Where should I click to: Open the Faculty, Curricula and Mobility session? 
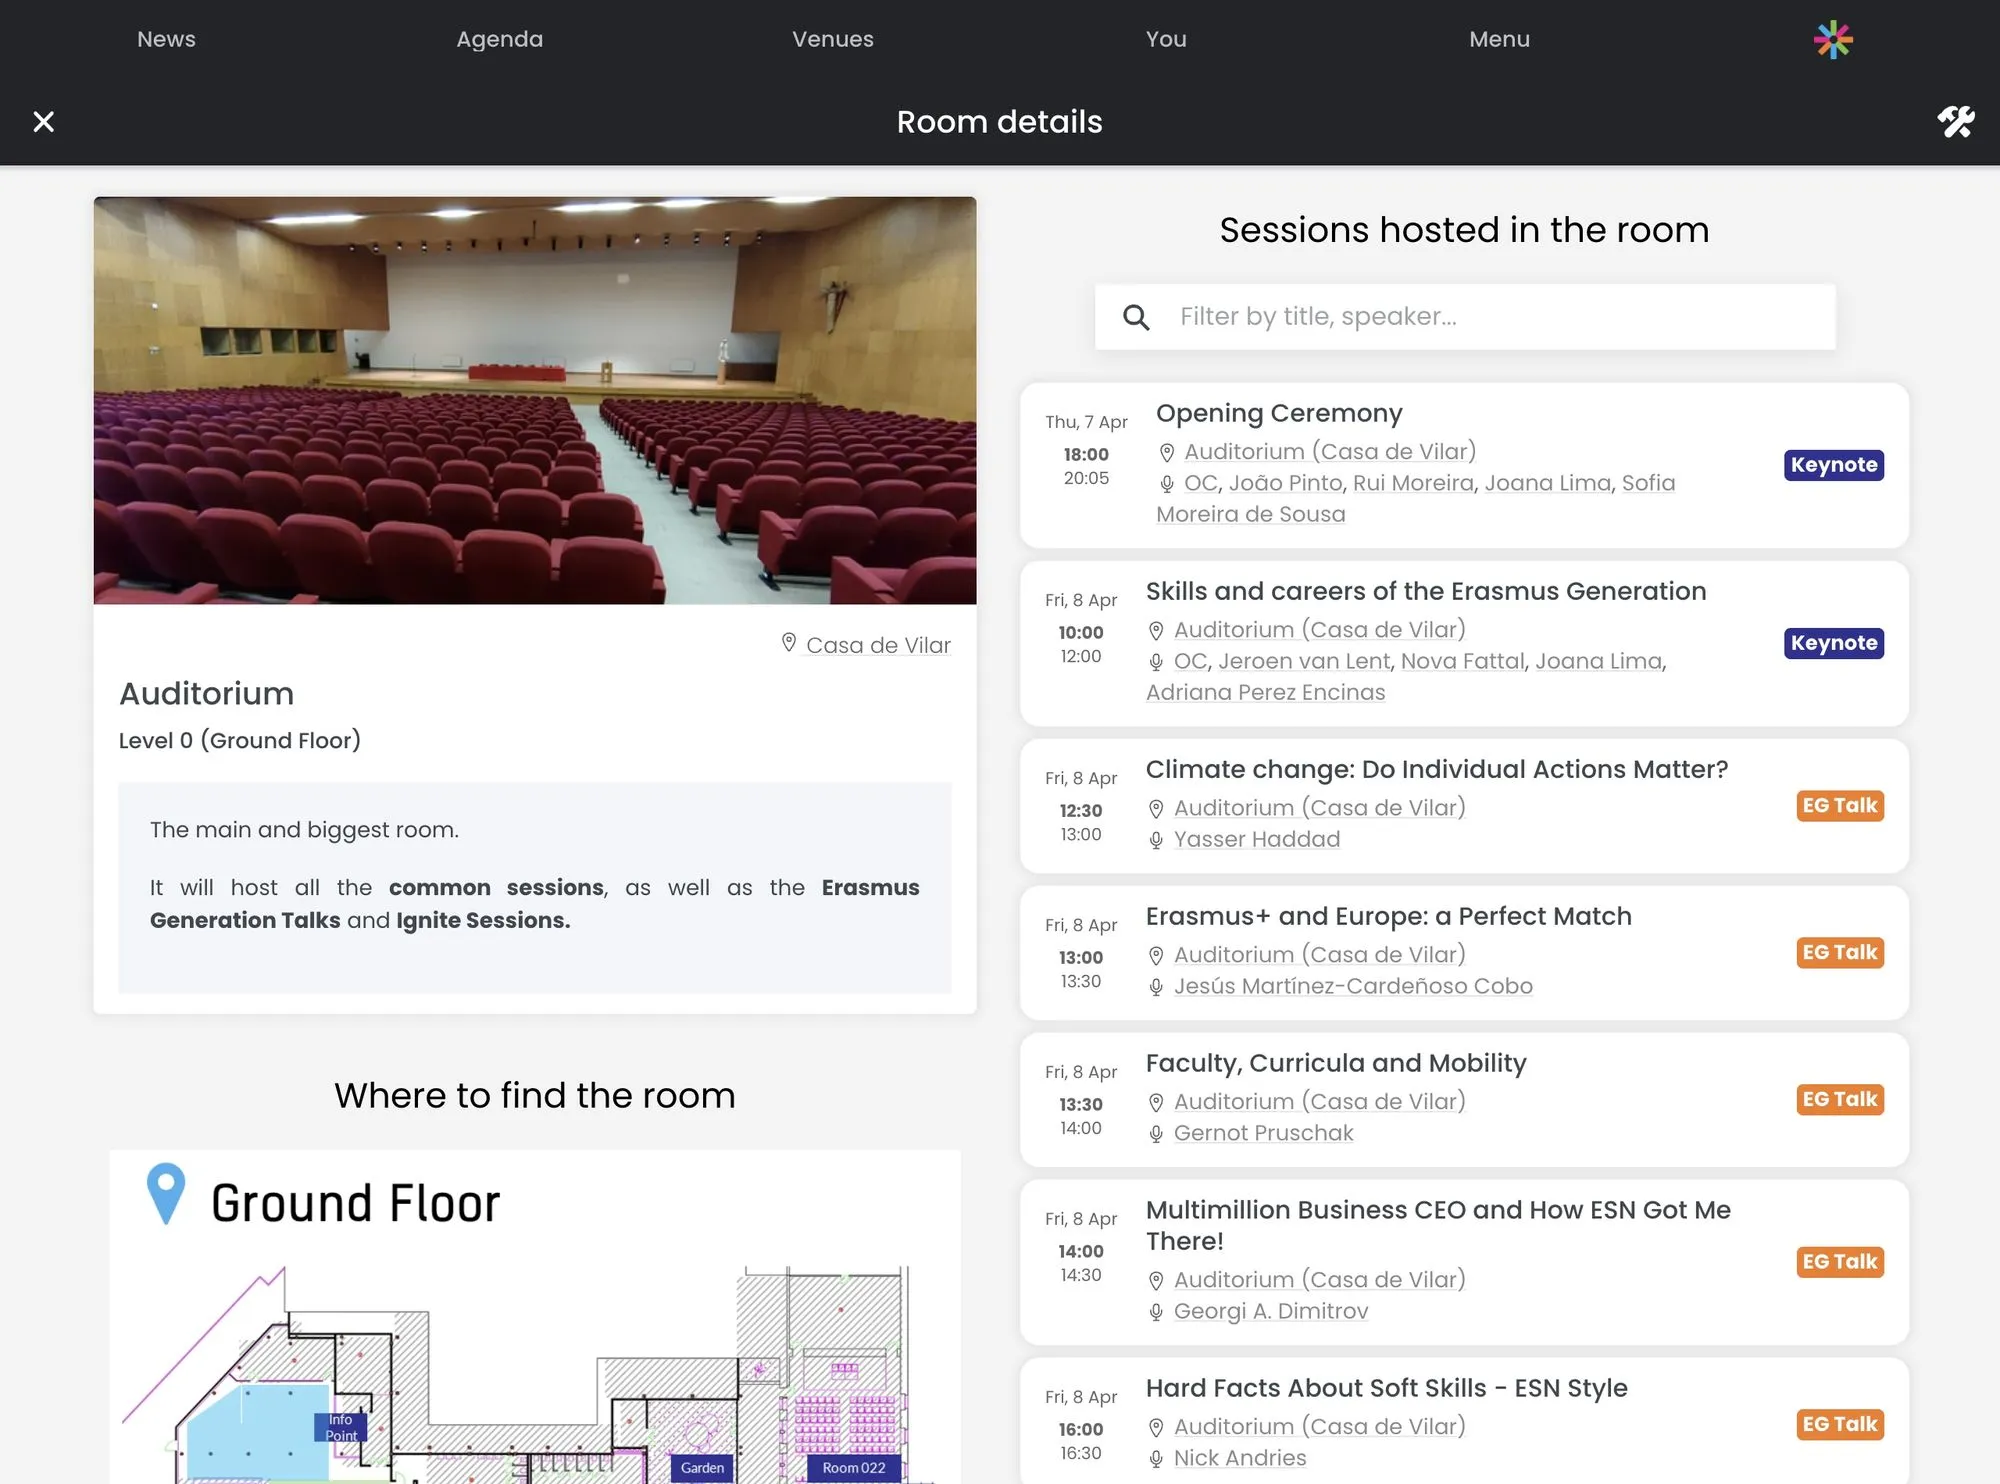coord(1336,1063)
